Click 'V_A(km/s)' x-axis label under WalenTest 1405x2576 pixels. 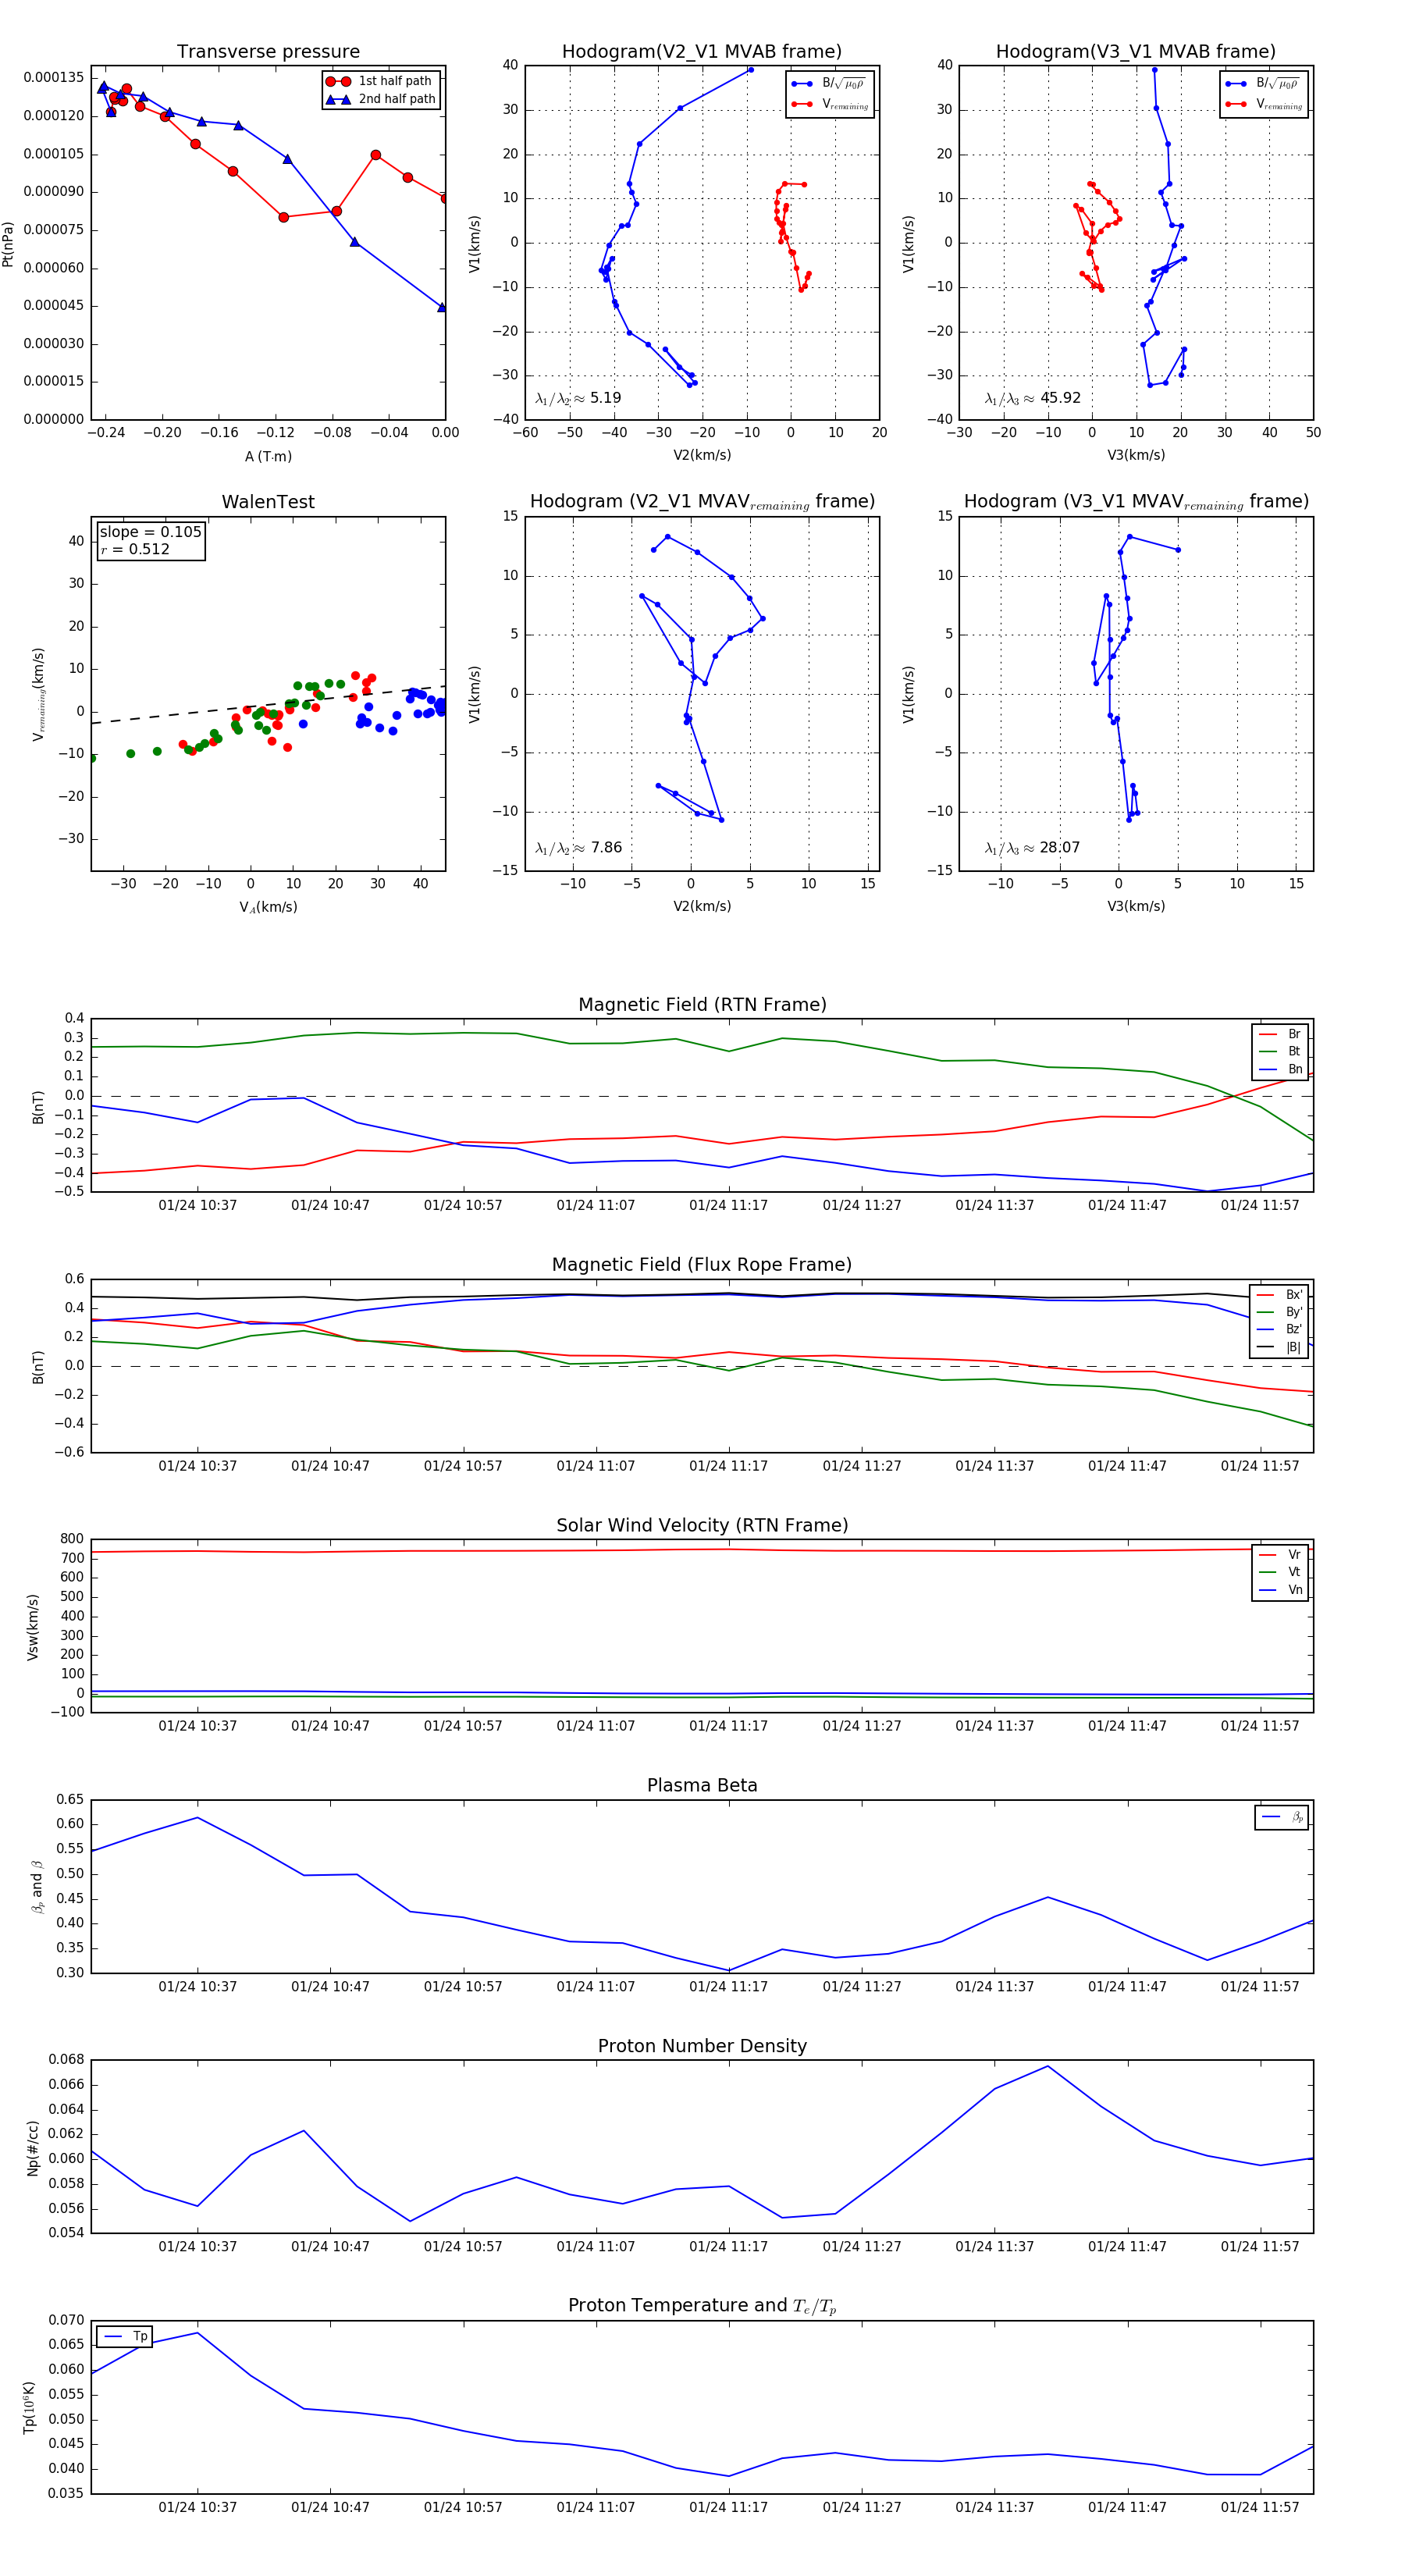pyautogui.click(x=268, y=907)
